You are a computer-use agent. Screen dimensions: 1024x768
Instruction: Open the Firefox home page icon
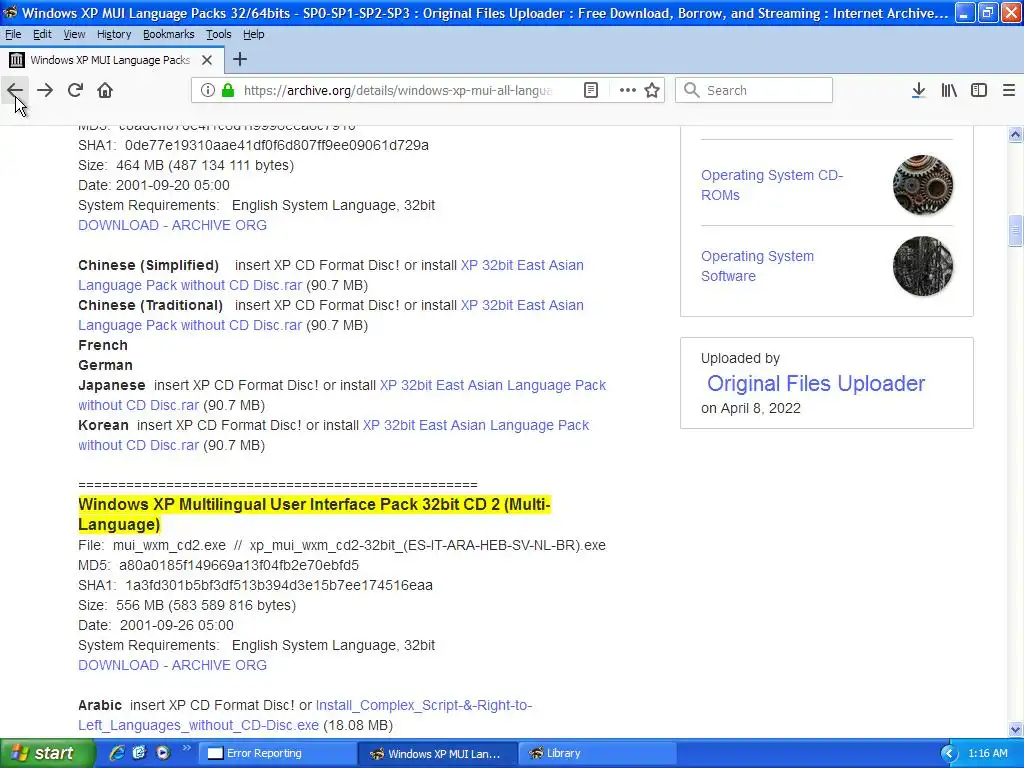coord(105,90)
